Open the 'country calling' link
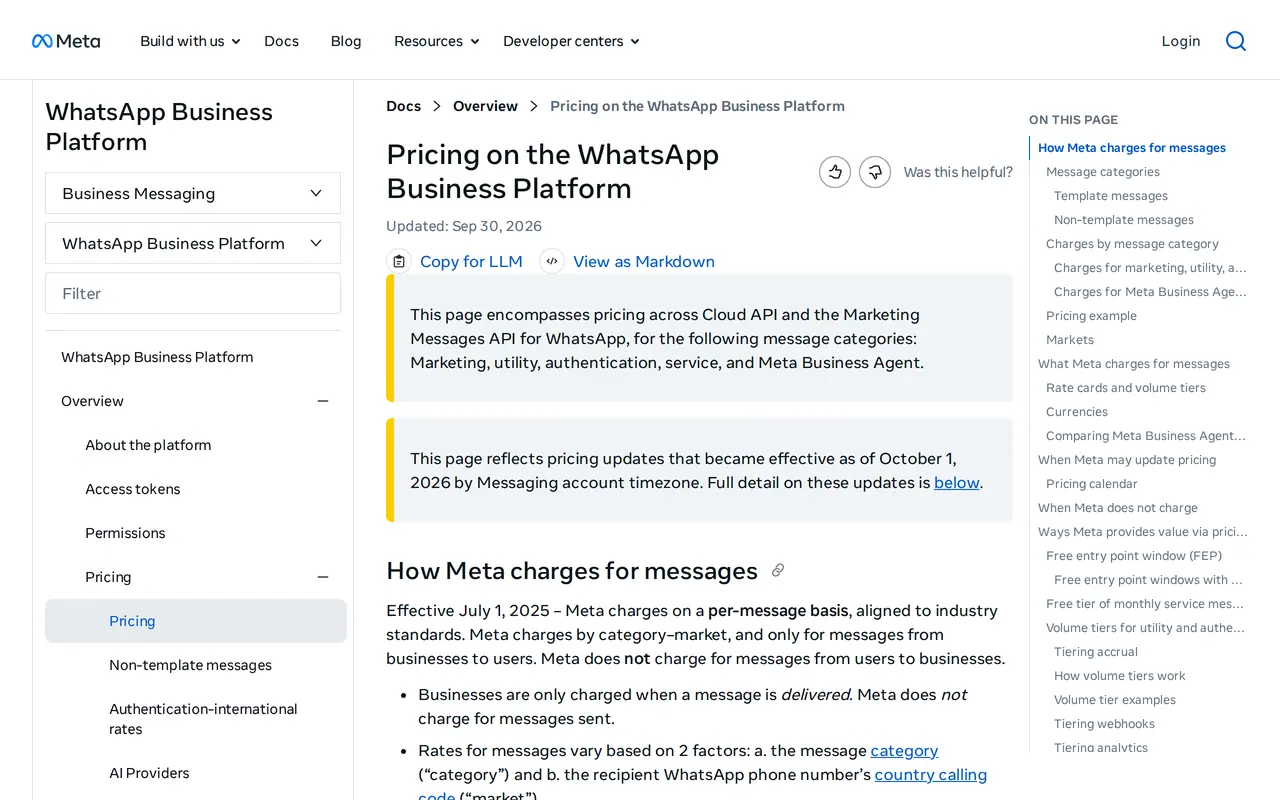The image size is (1280, 800). pos(931,774)
